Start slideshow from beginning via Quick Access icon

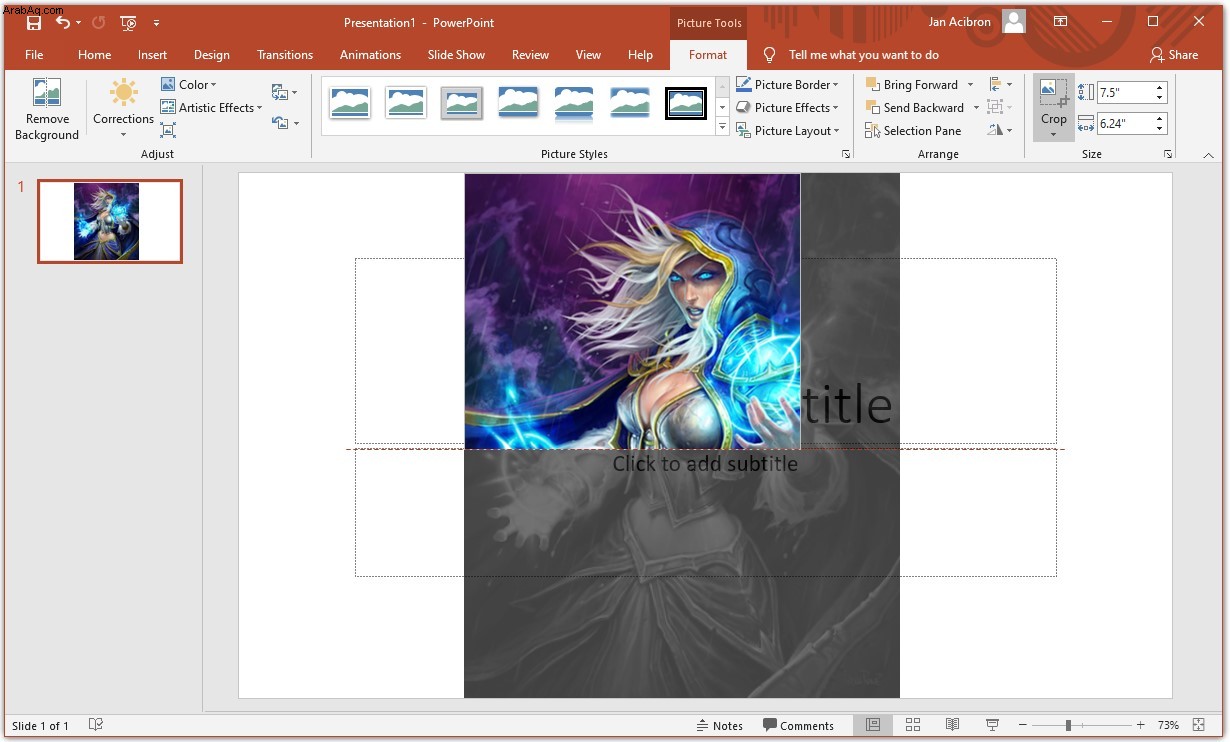click(x=128, y=22)
